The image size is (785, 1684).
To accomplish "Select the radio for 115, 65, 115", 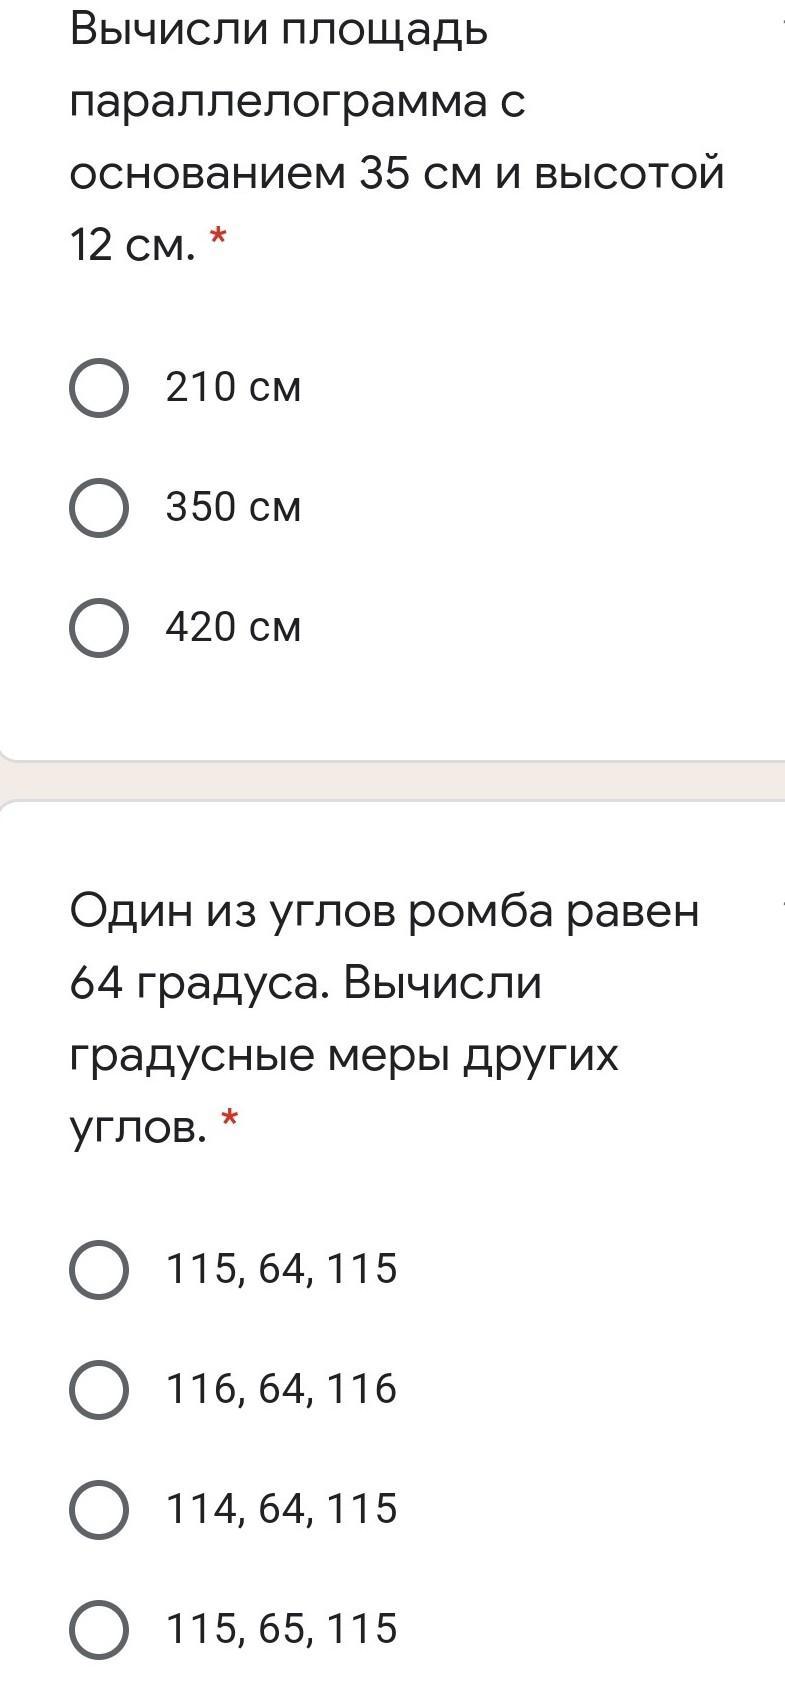I will tap(99, 1629).
